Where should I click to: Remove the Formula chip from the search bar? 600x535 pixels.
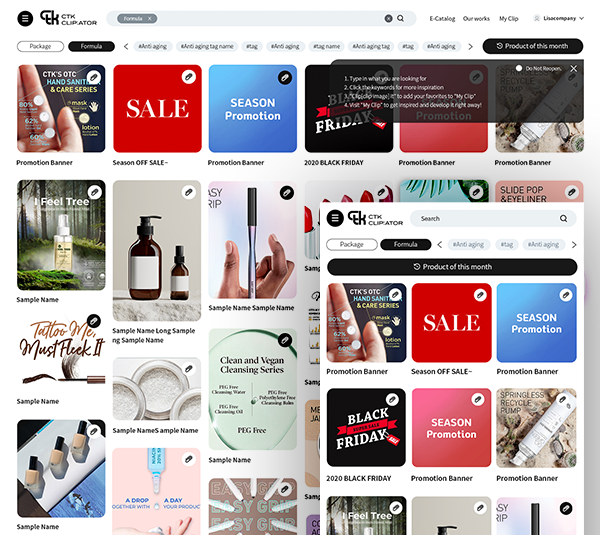[150, 18]
